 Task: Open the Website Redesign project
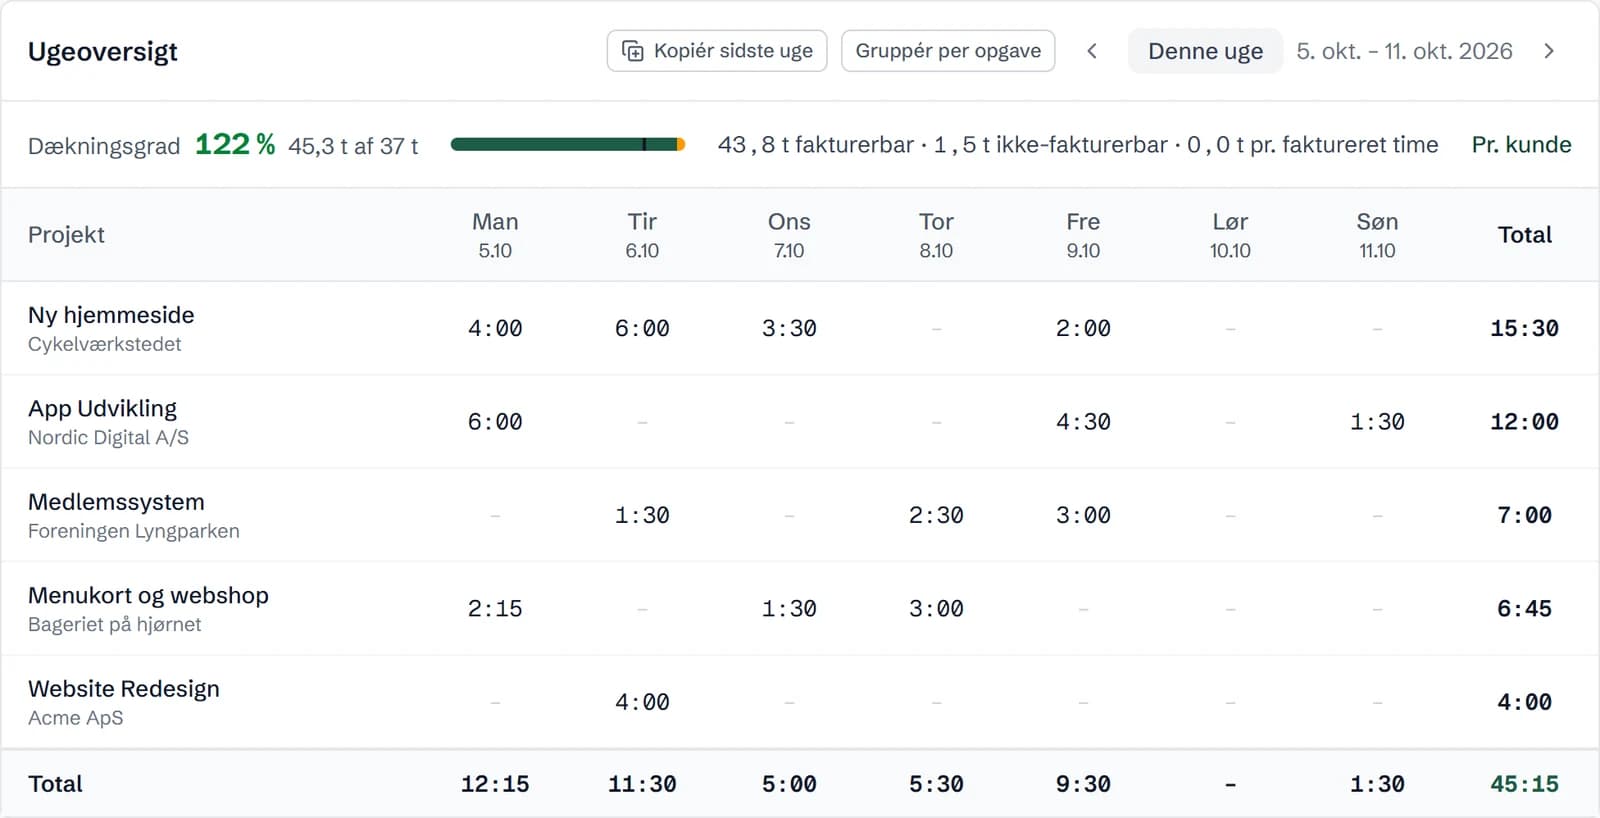(124, 689)
